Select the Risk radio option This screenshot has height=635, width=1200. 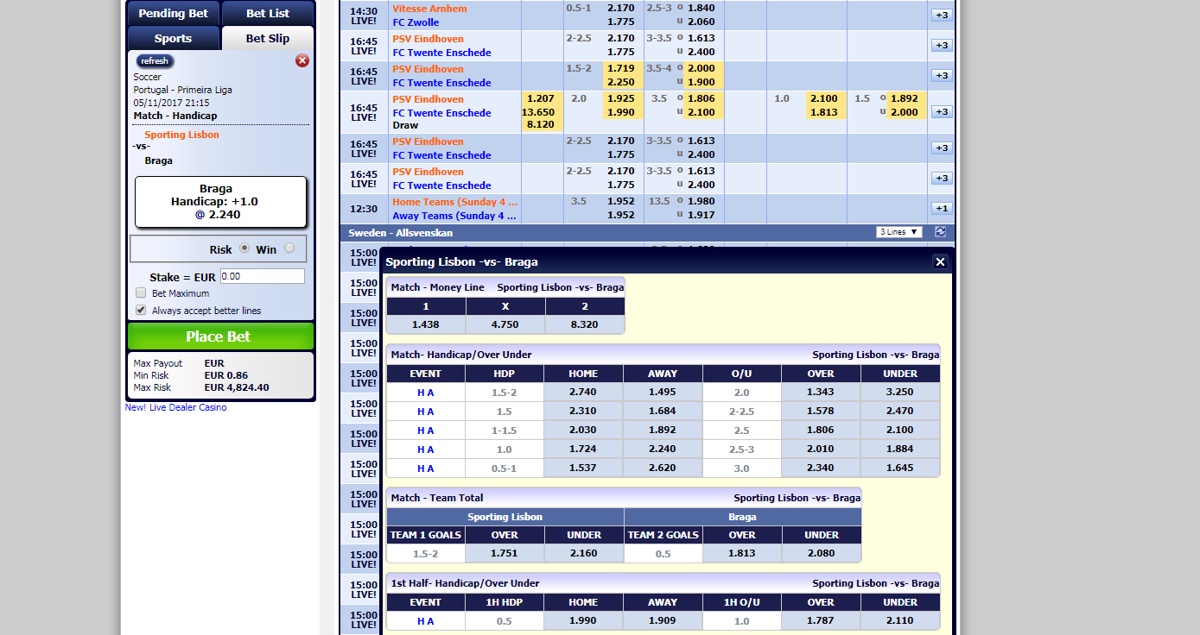(244, 249)
